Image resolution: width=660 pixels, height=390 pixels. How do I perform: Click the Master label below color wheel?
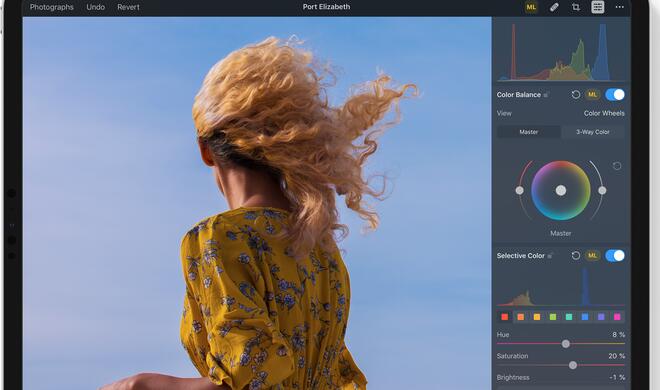[x=561, y=233]
